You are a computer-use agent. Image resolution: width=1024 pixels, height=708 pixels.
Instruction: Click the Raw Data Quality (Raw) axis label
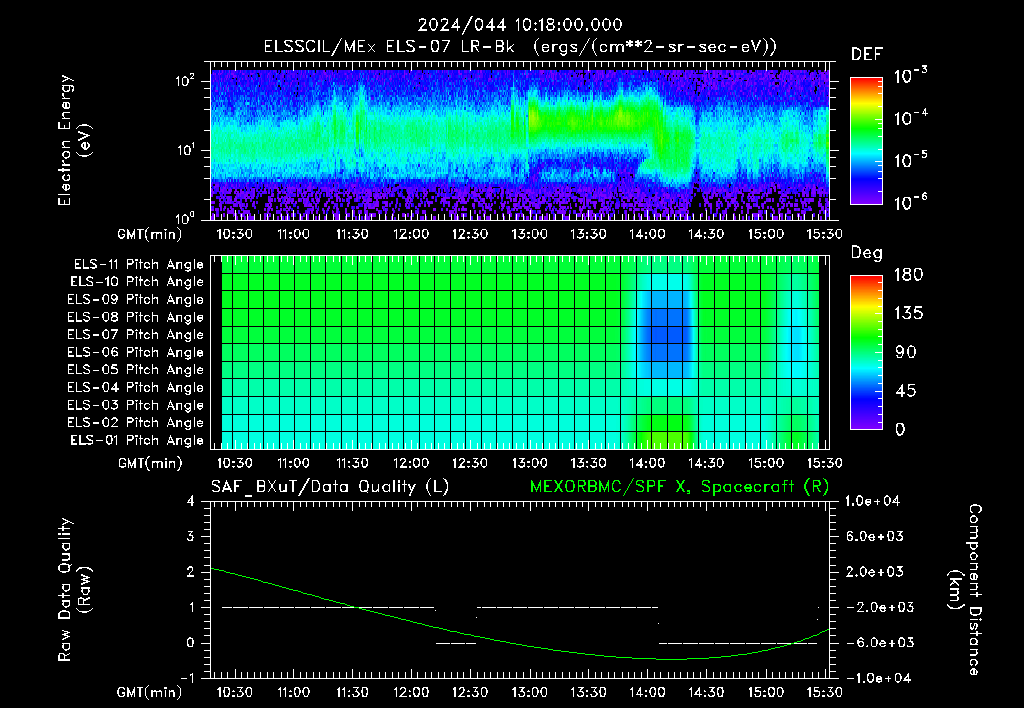tap(74, 590)
